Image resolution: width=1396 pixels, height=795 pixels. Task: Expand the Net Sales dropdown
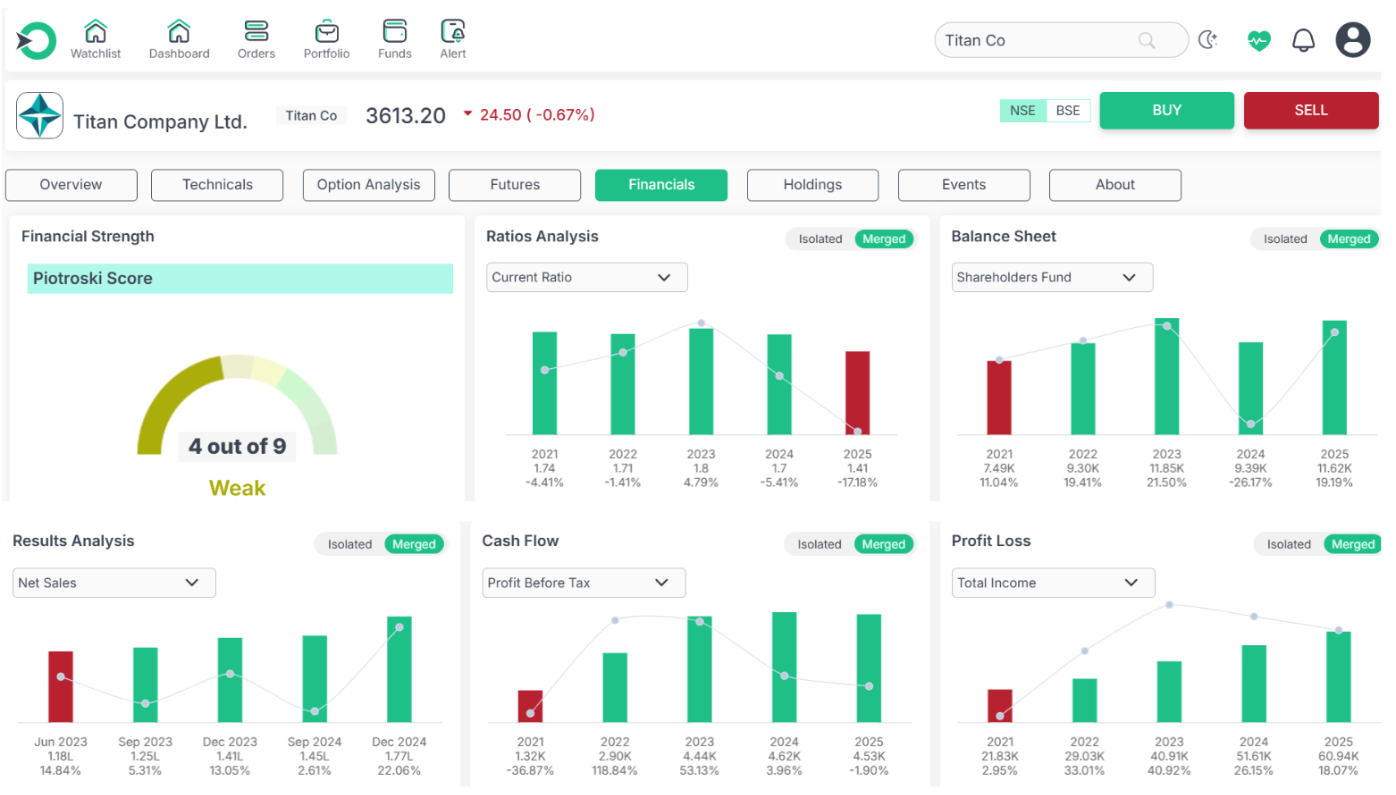[x=114, y=583]
